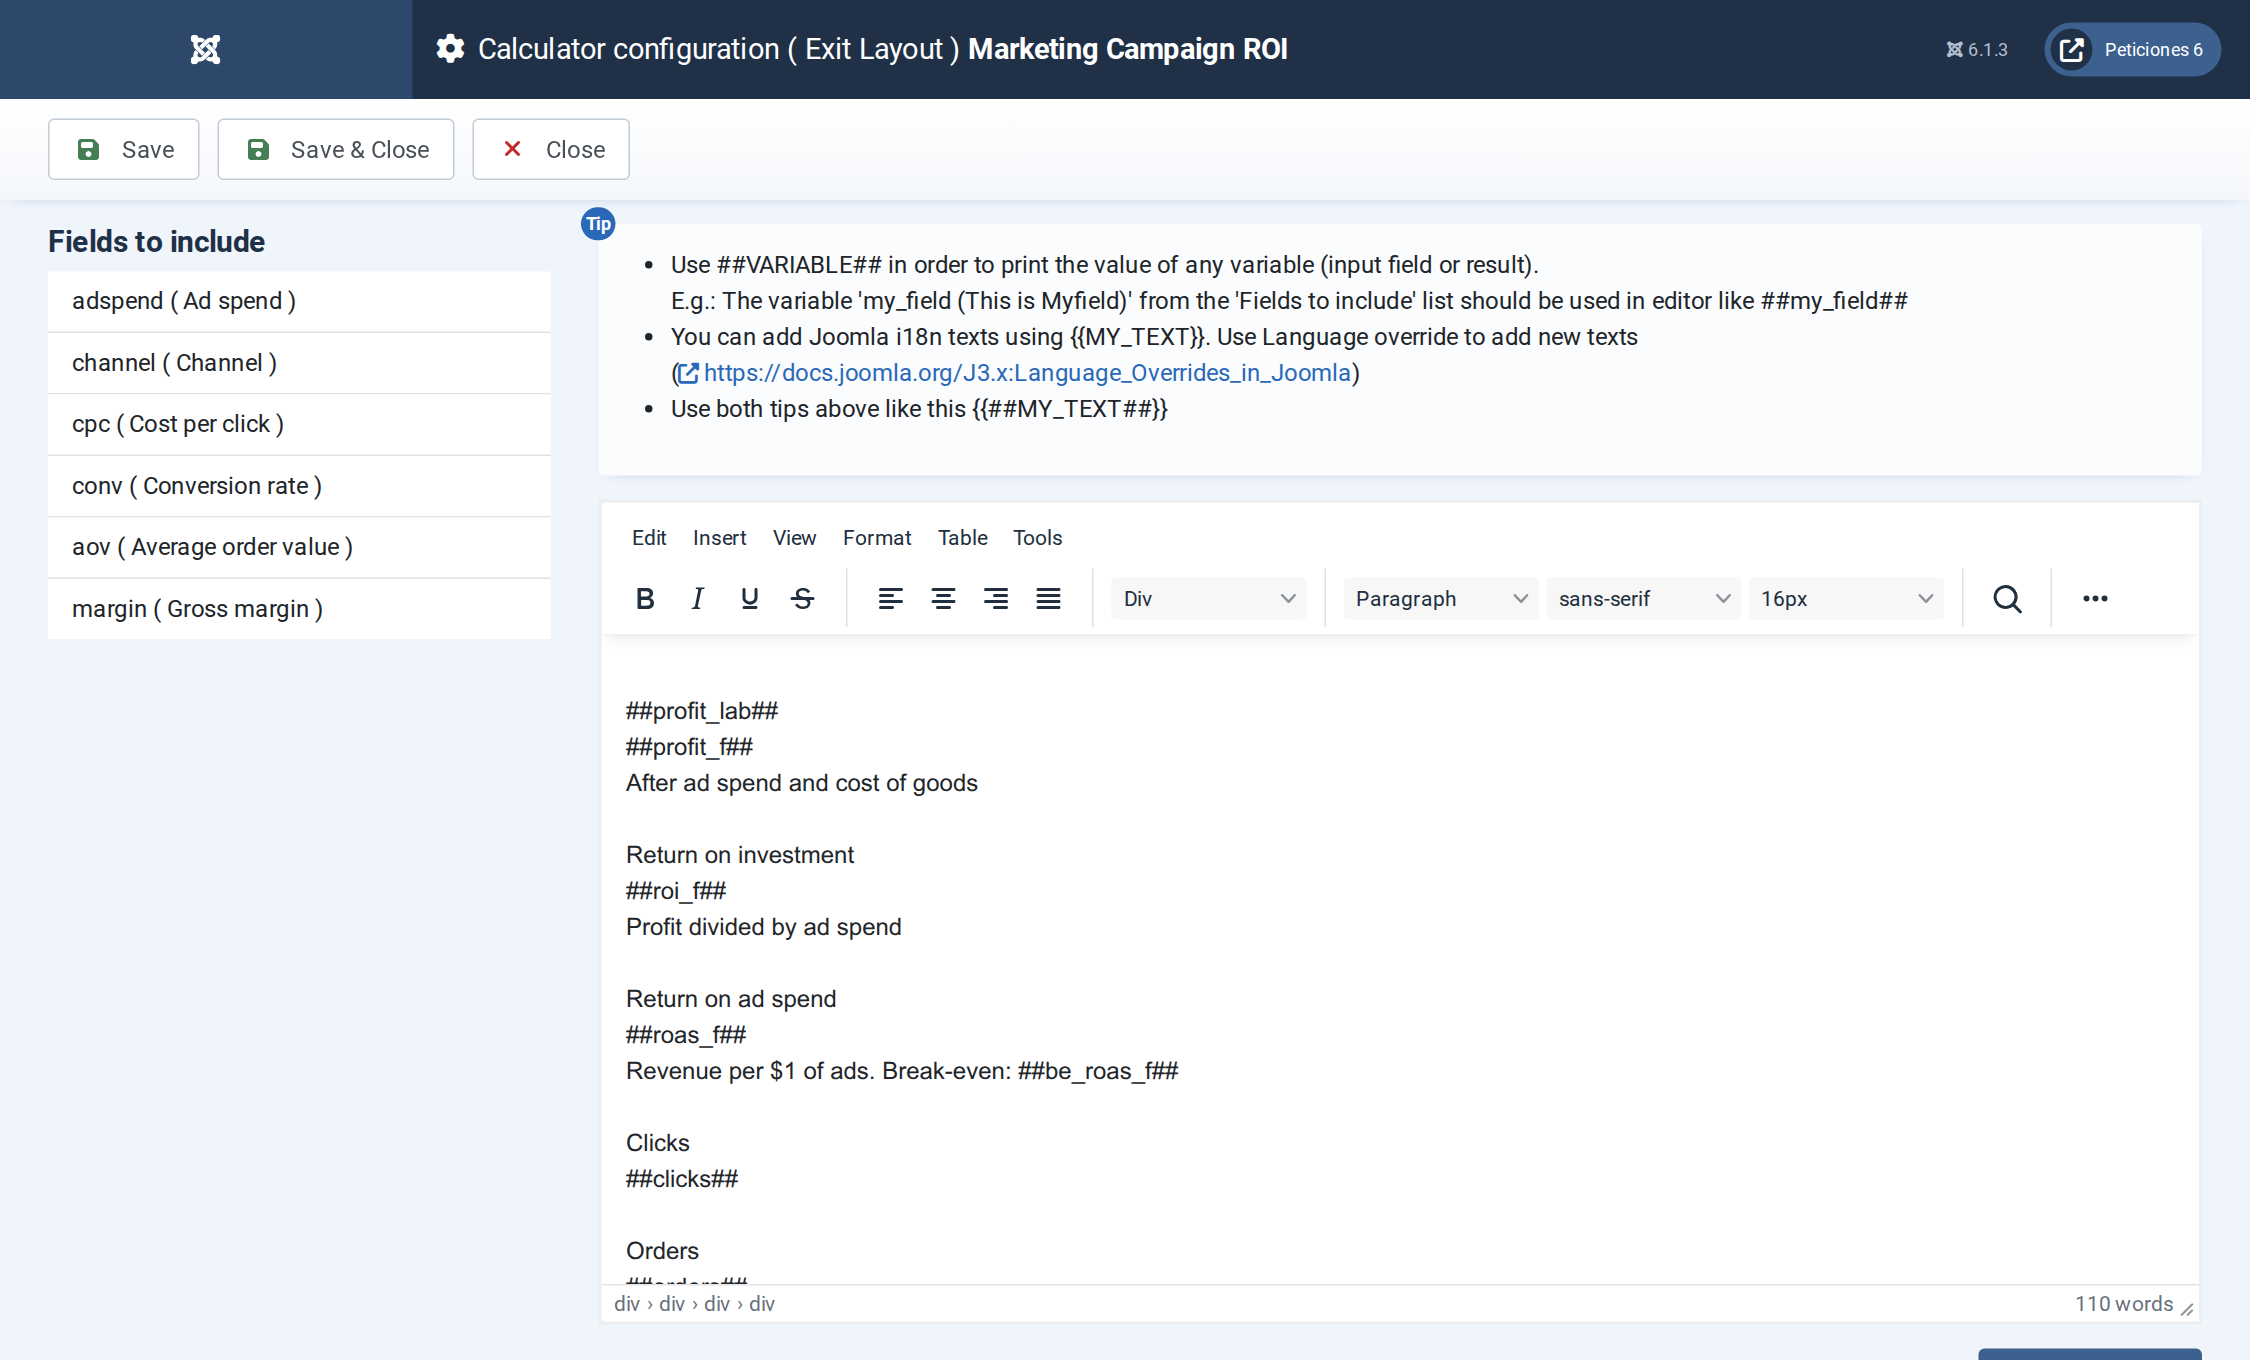
Task: Justify text alignment
Action: click(x=1048, y=599)
